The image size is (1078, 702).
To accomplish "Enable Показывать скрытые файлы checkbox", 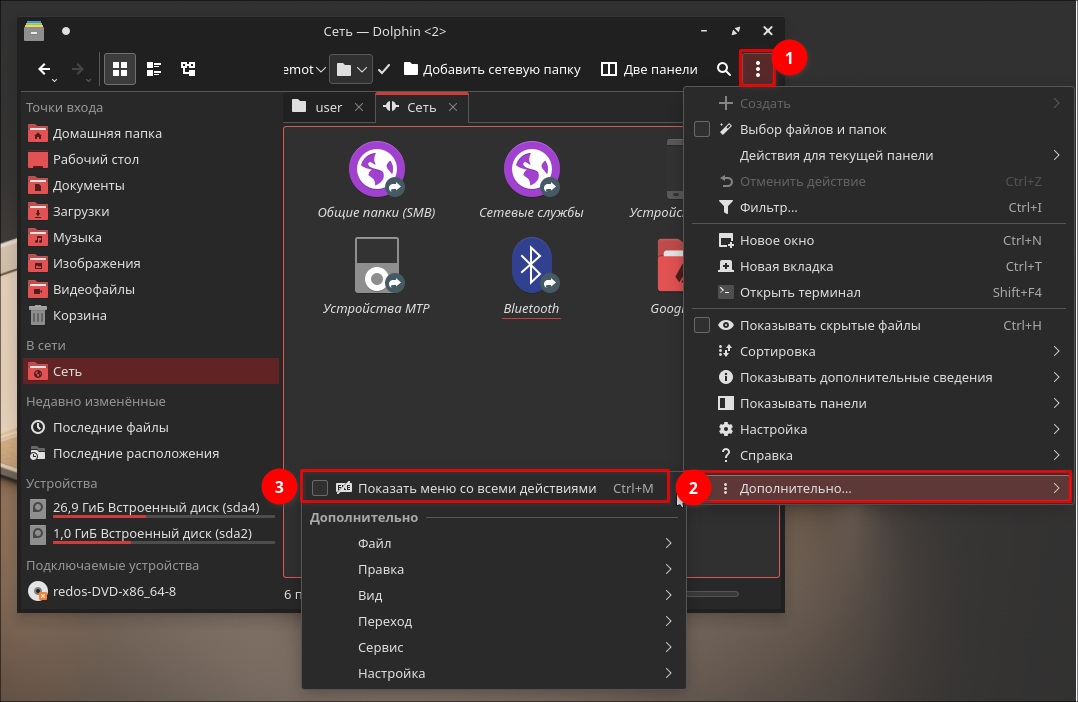I will [x=702, y=325].
